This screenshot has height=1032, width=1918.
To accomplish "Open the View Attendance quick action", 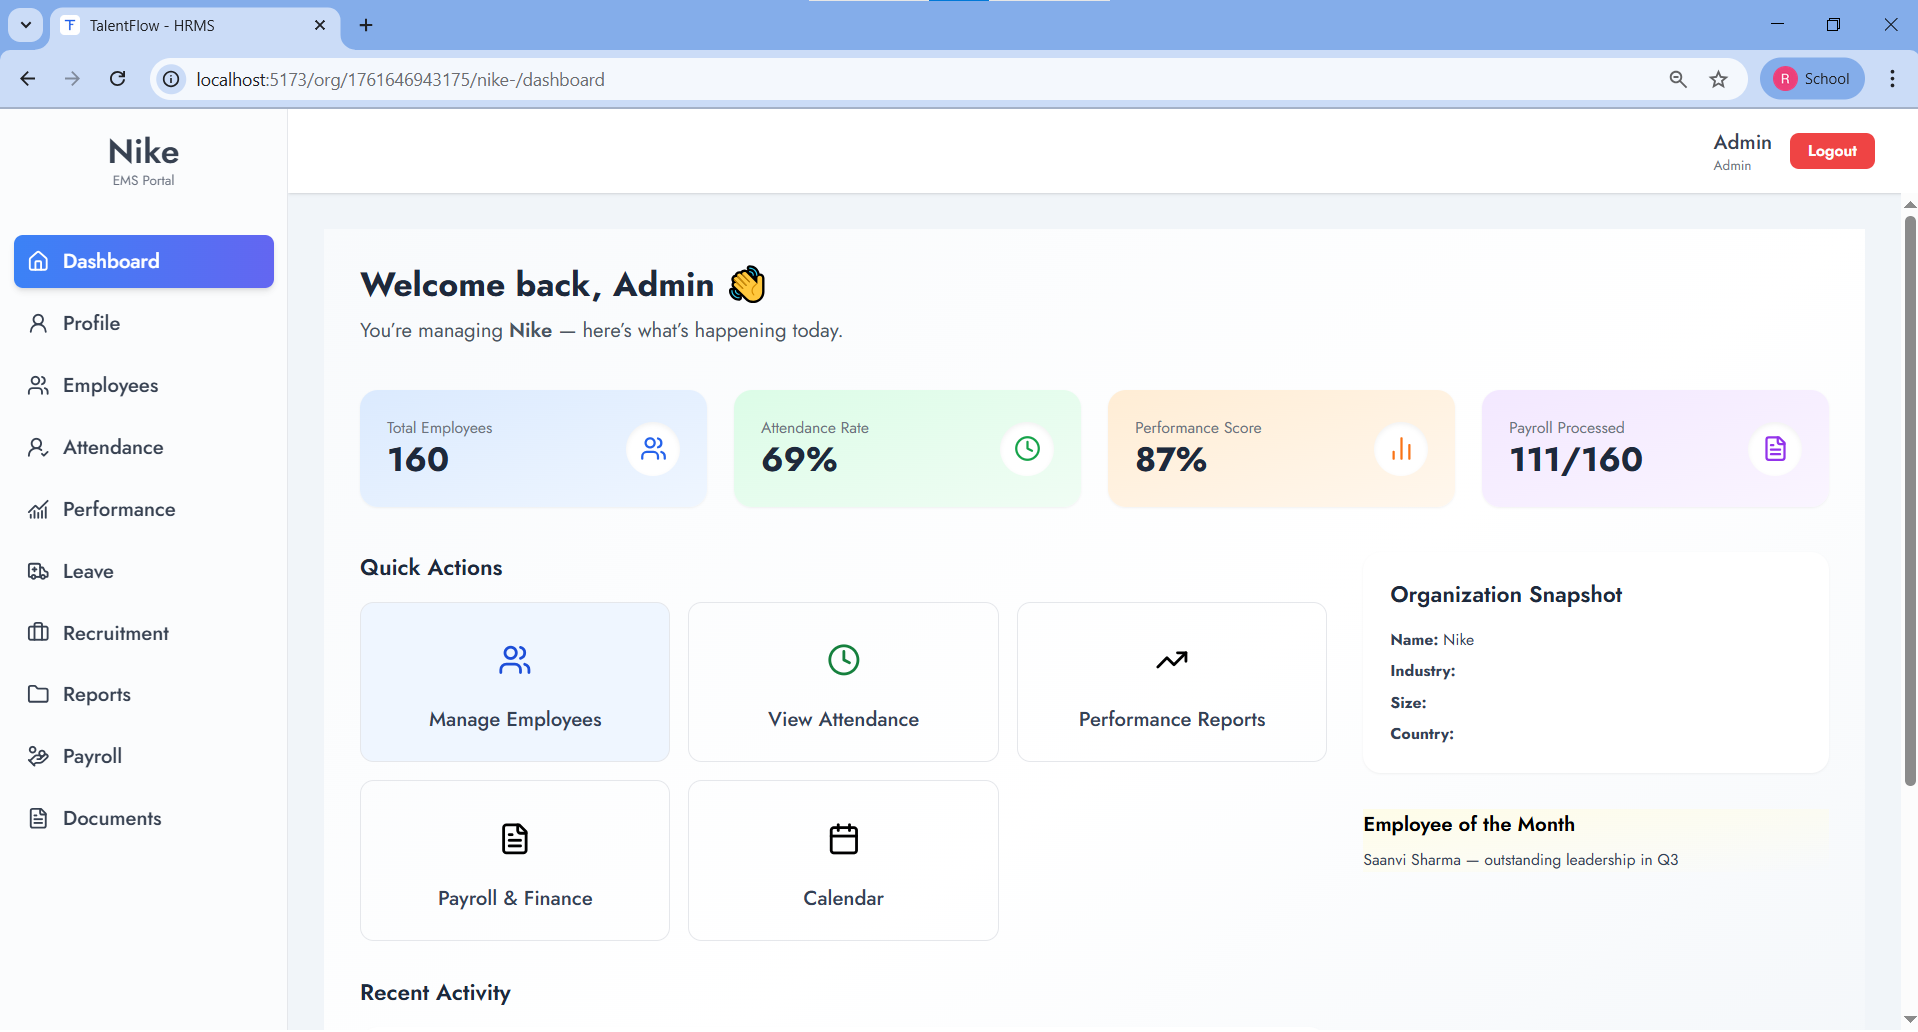I will coord(844,682).
